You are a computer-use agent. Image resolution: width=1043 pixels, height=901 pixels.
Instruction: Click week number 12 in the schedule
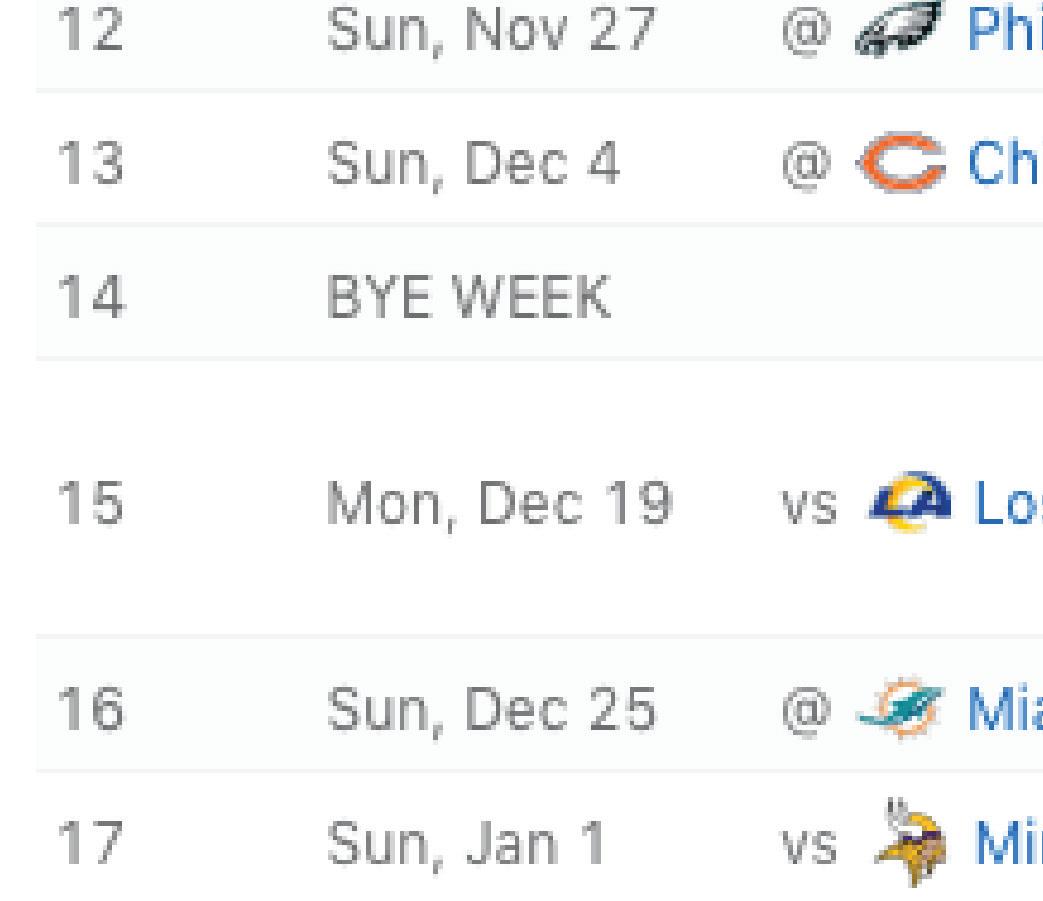click(x=90, y=29)
